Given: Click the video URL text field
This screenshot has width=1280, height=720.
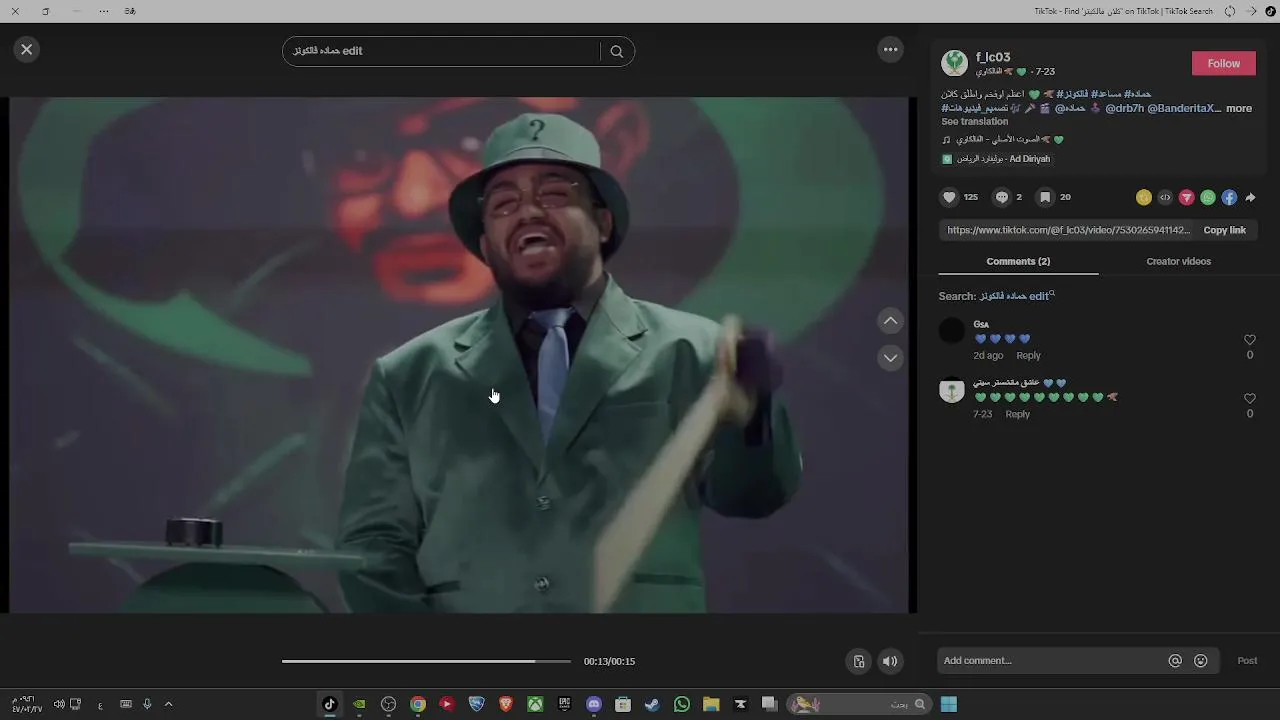Looking at the screenshot, I should [1068, 230].
